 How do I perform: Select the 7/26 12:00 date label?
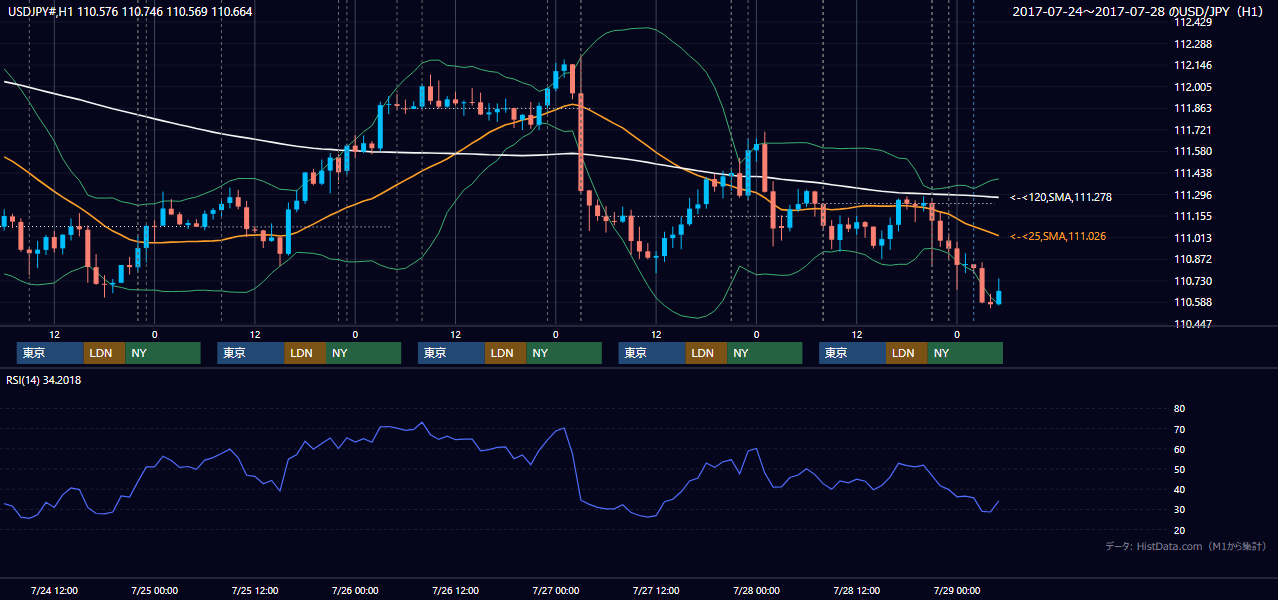coord(455,590)
